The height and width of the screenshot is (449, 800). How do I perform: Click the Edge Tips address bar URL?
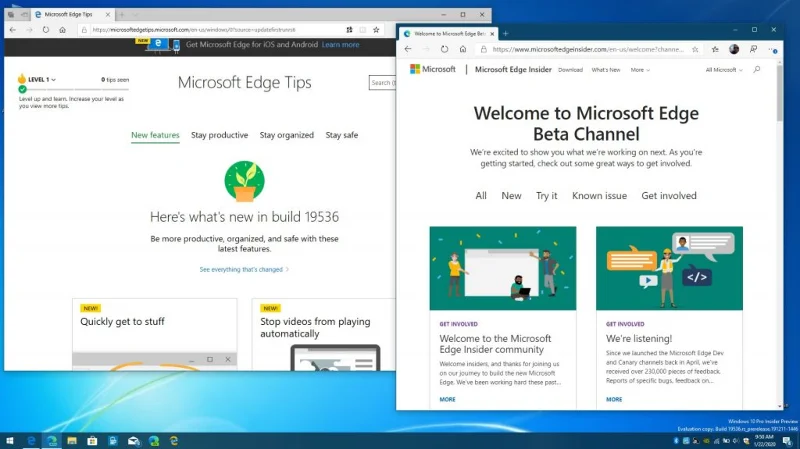point(194,30)
